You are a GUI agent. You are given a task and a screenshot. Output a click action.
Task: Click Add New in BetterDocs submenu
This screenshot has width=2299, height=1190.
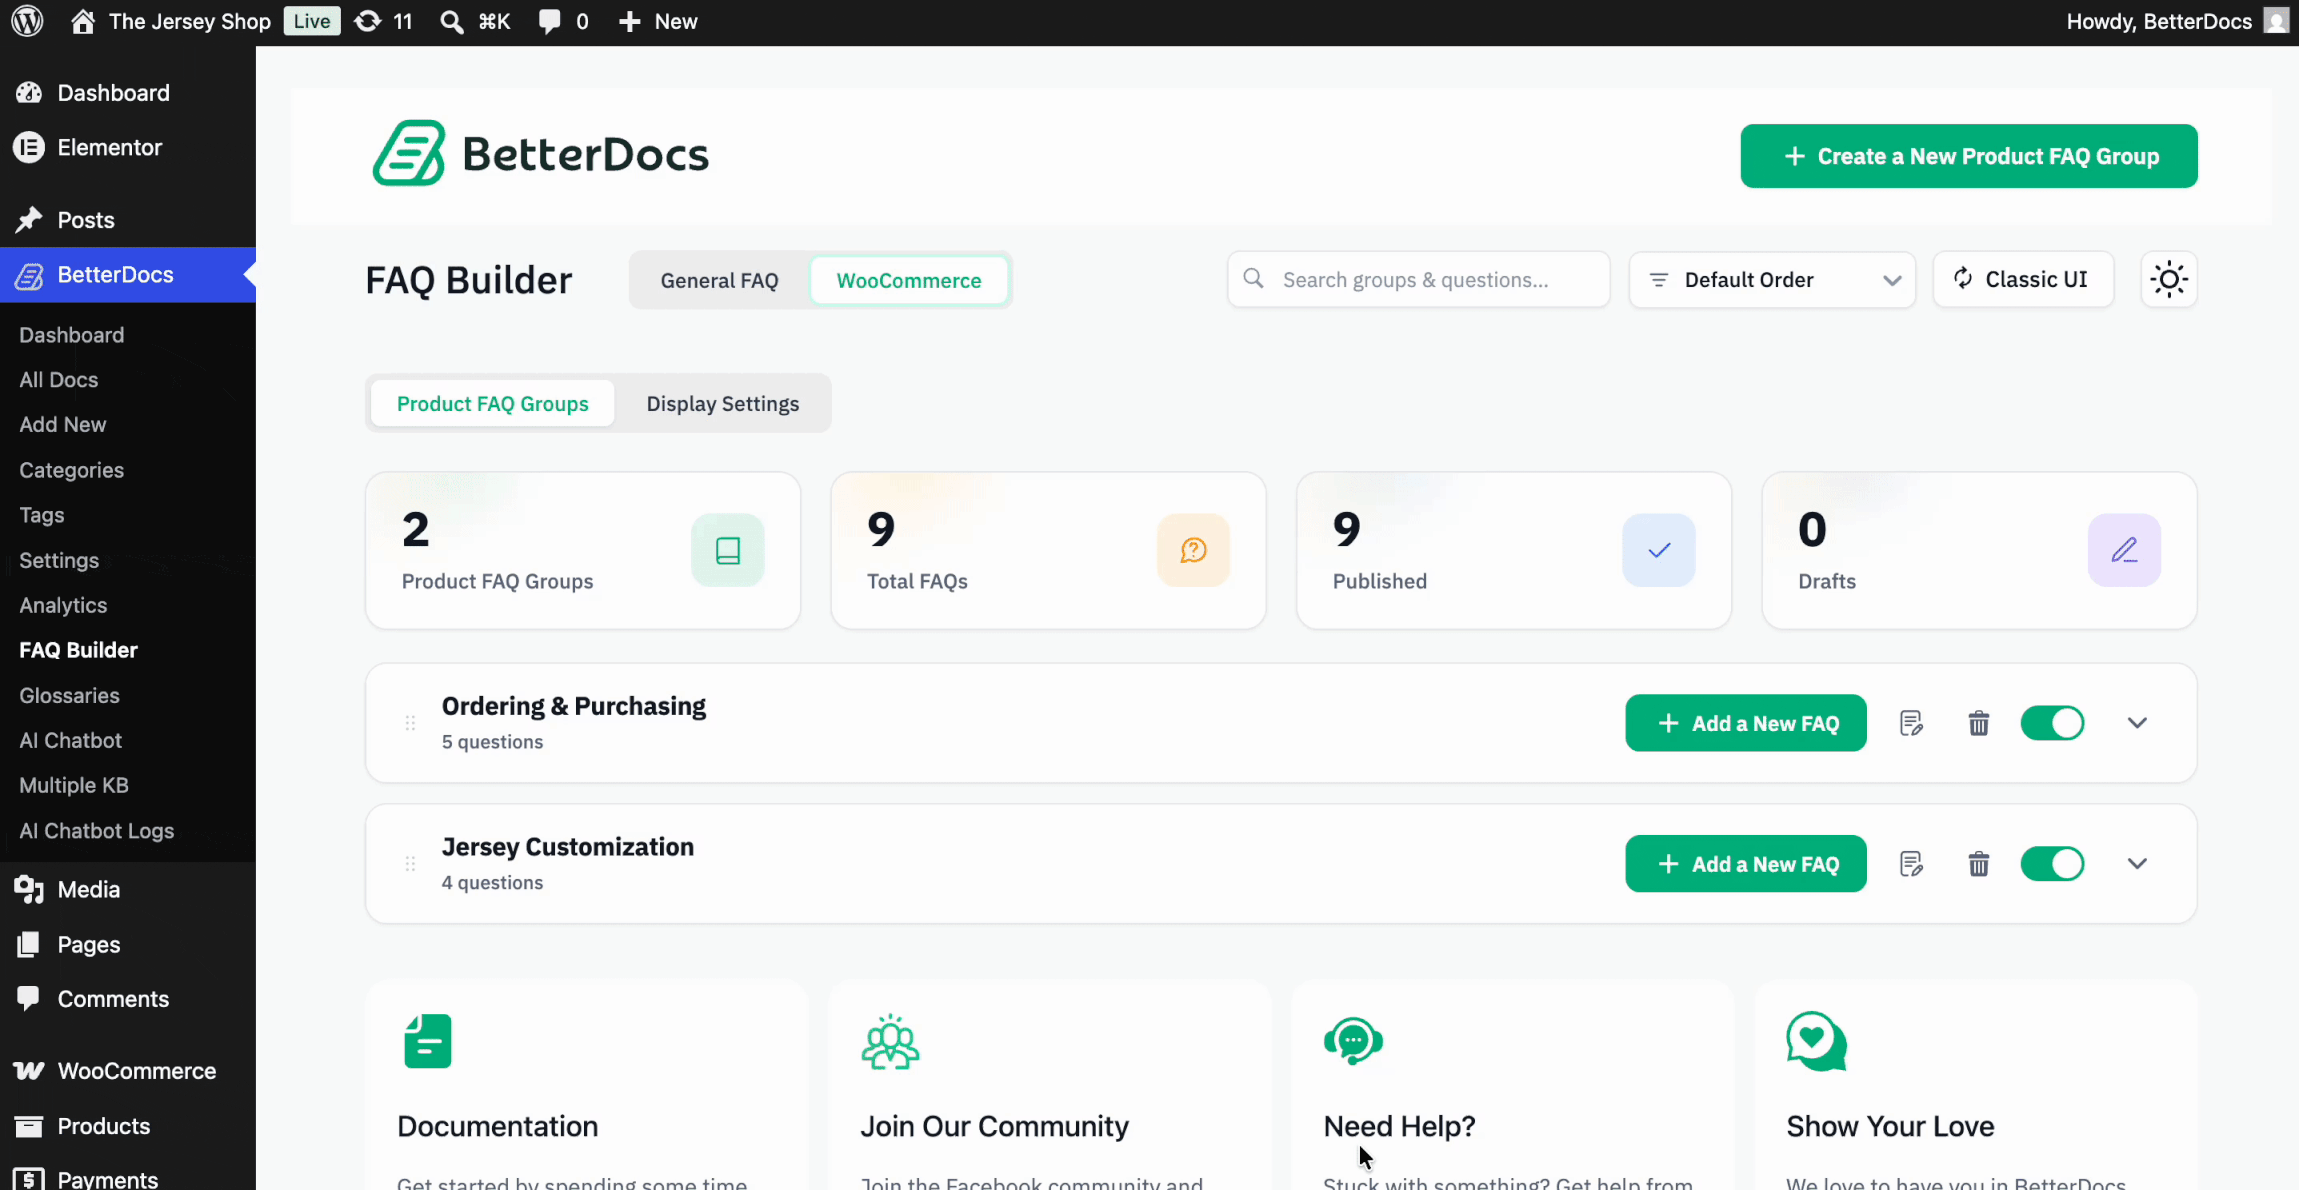pyautogui.click(x=62, y=425)
